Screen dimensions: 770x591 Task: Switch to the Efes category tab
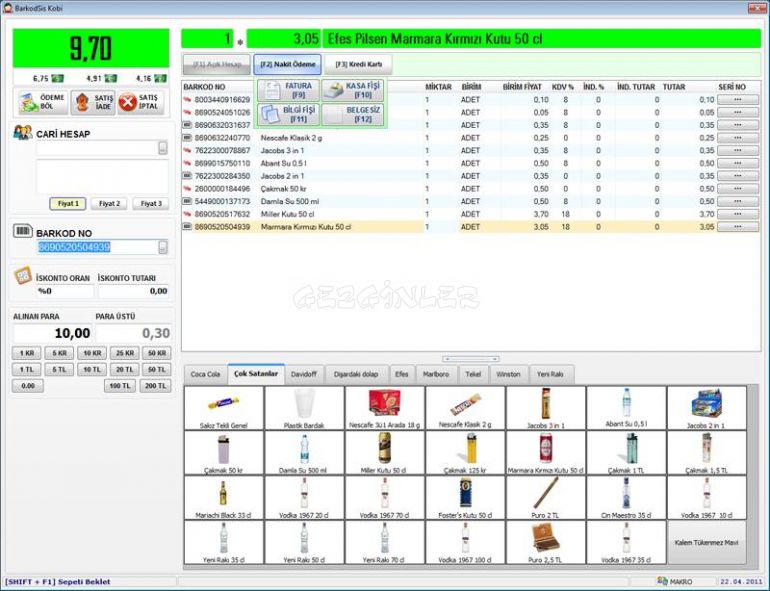402,374
